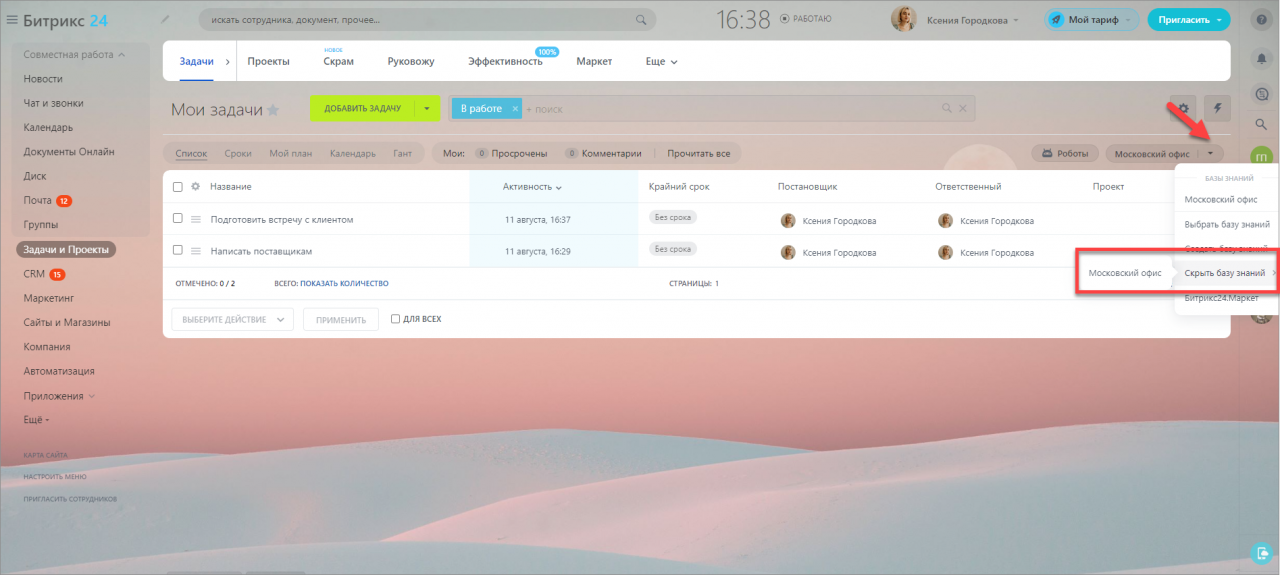1280x575 pixels.
Task: Open Ксения Городкова user menu
Action: tap(973, 20)
